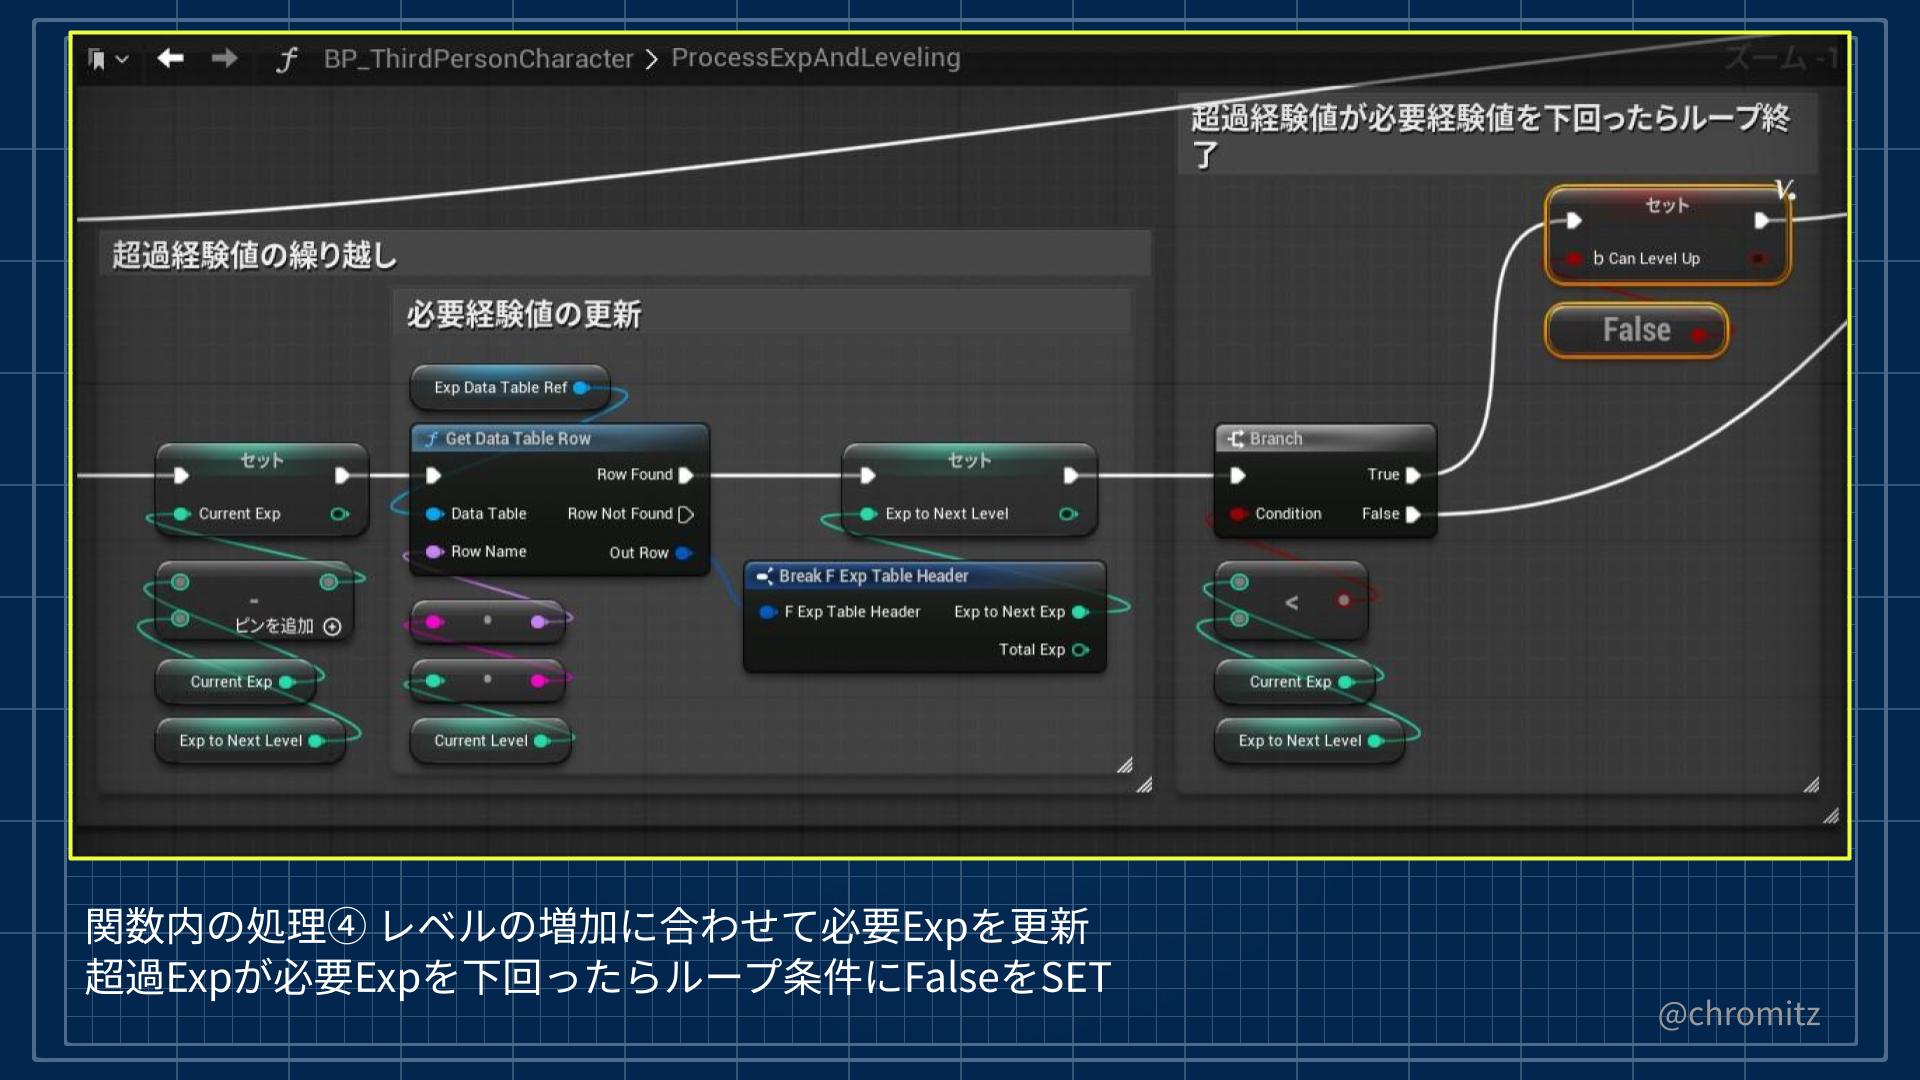Select the Current Exp getter under the Branch
The height and width of the screenshot is (1080, 1920).
coord(1295,682)
